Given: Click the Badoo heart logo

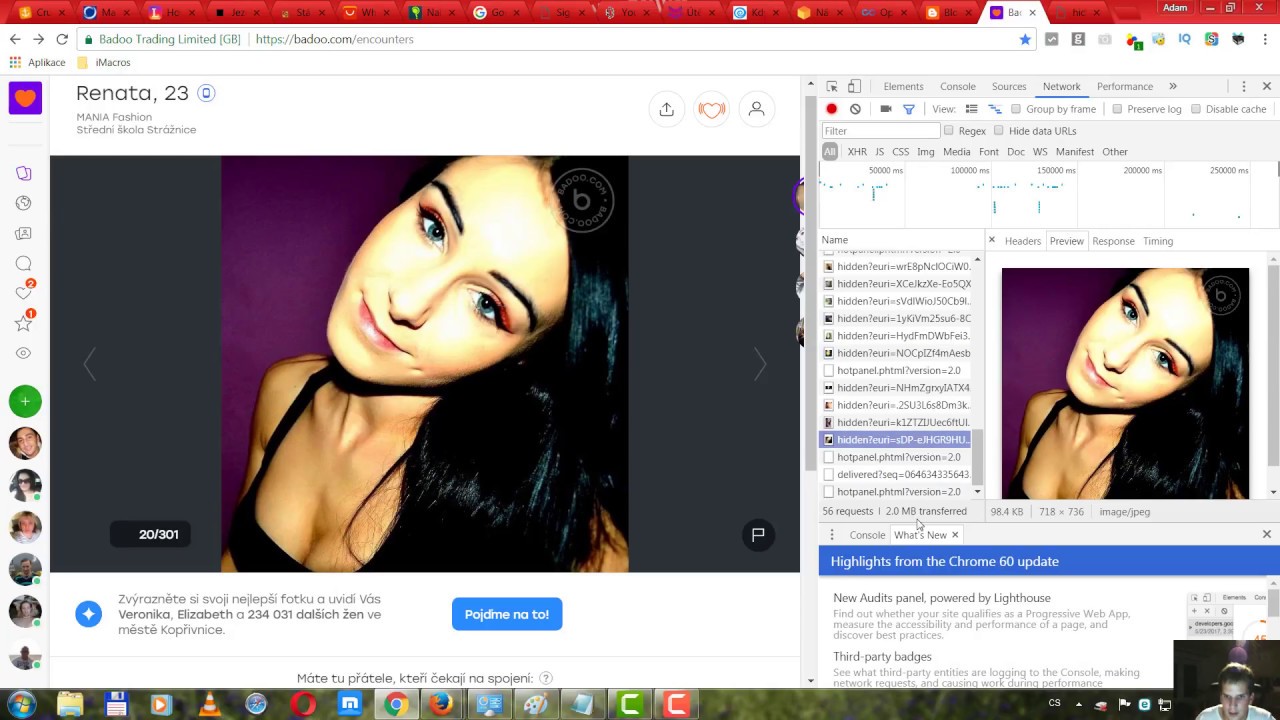Looking at the screenshot, I should click(25, 98).
